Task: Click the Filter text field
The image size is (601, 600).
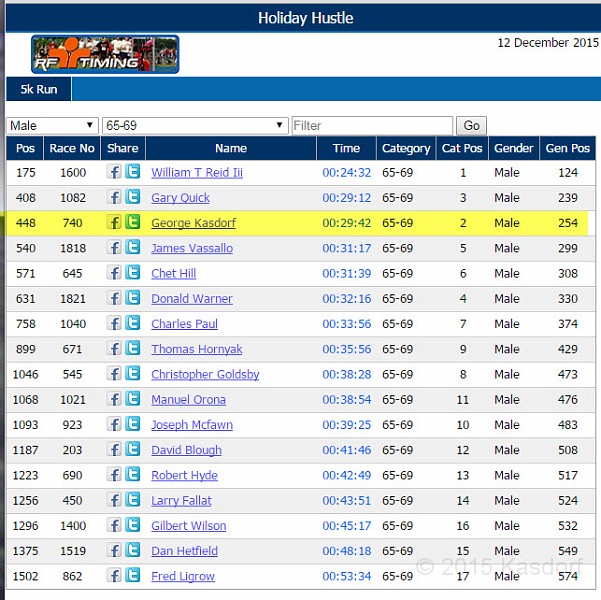Action: tap(372, 126)
